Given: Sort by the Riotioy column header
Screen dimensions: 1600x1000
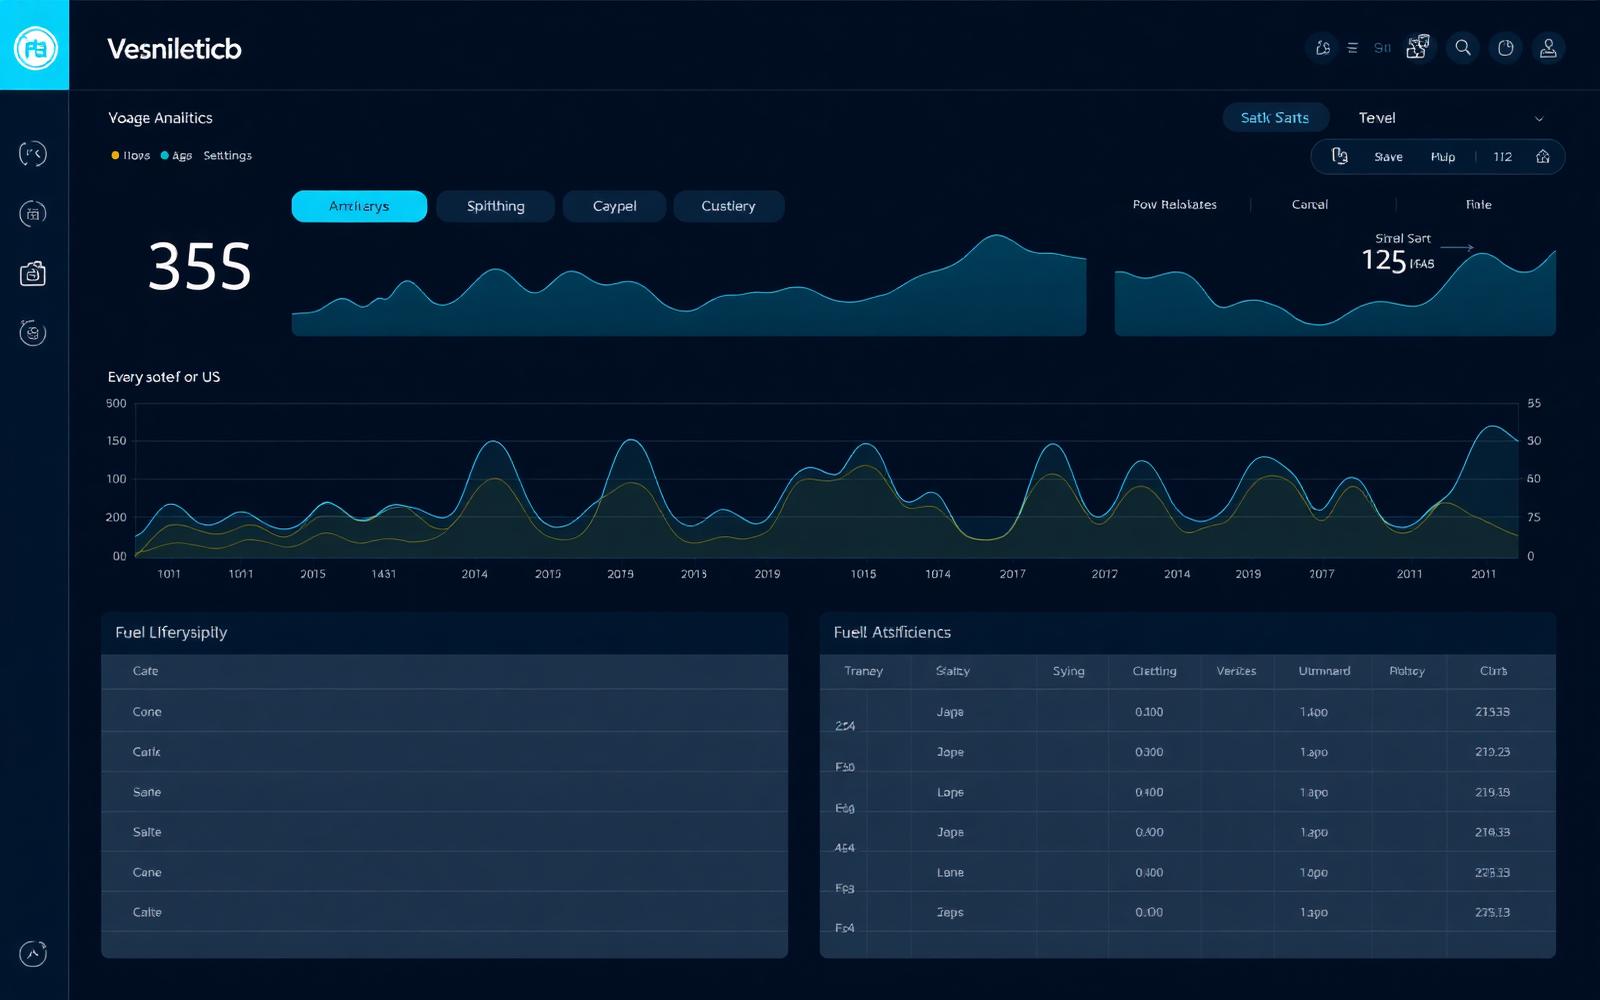Looking at the screenshot, I should 1407,671.
